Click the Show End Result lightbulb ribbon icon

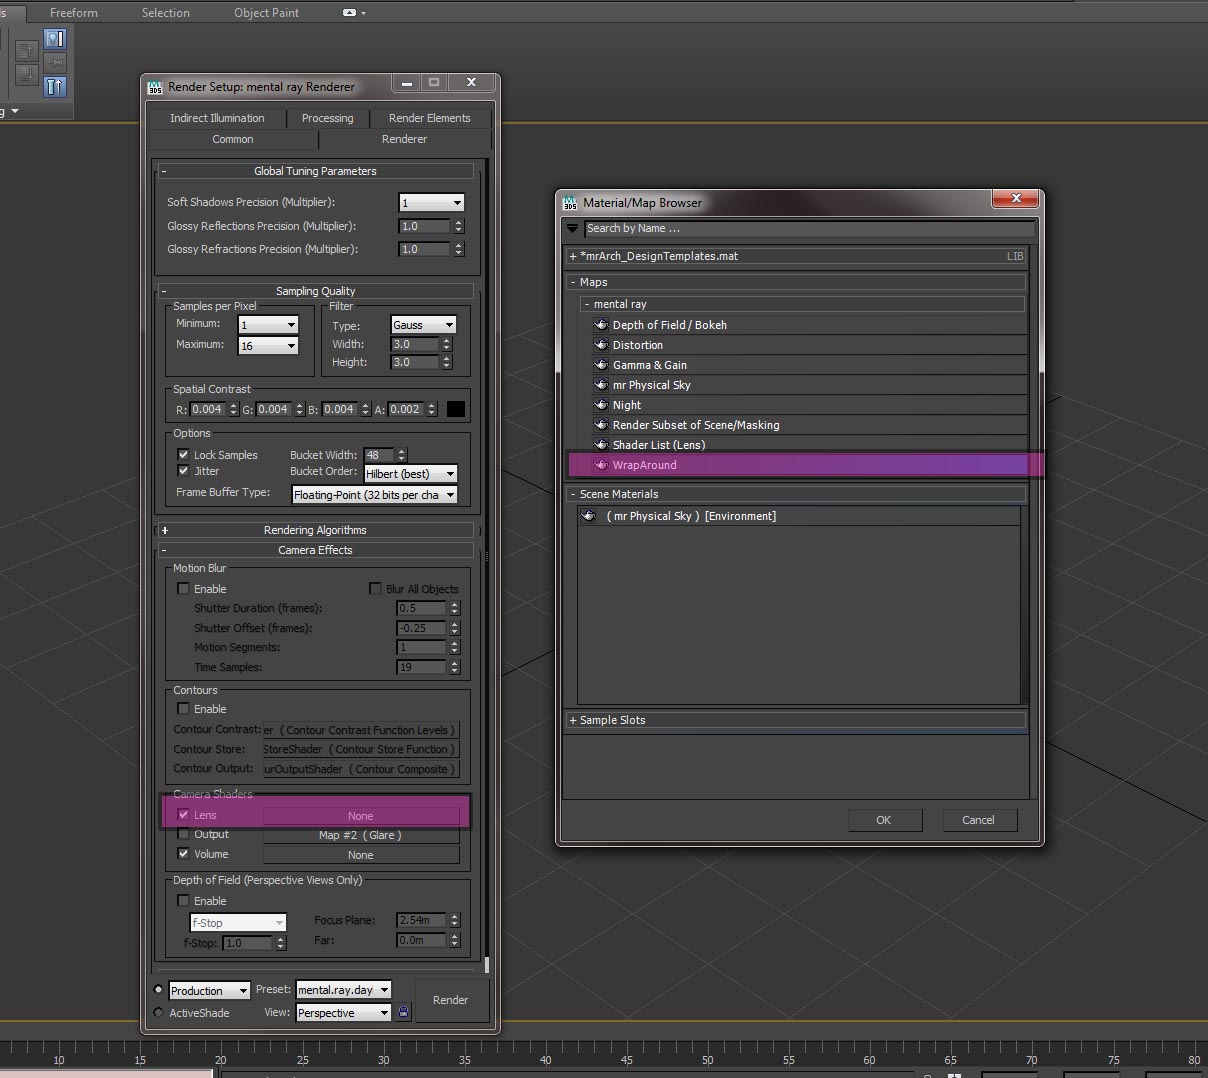point(55,39)
